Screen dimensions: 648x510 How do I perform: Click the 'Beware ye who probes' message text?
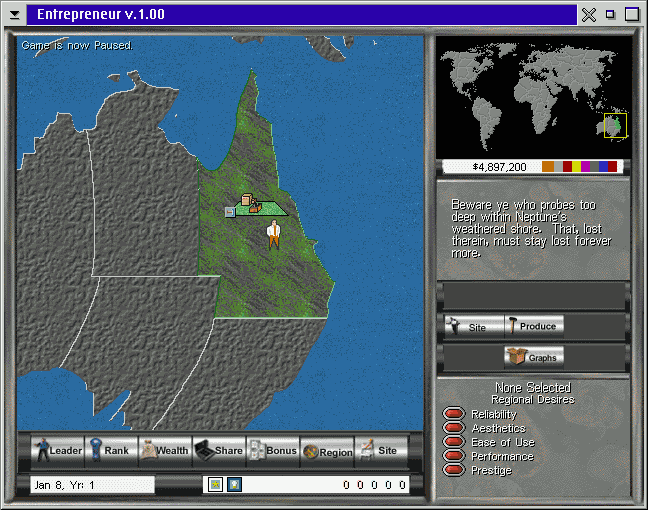(x=531, y=229)
